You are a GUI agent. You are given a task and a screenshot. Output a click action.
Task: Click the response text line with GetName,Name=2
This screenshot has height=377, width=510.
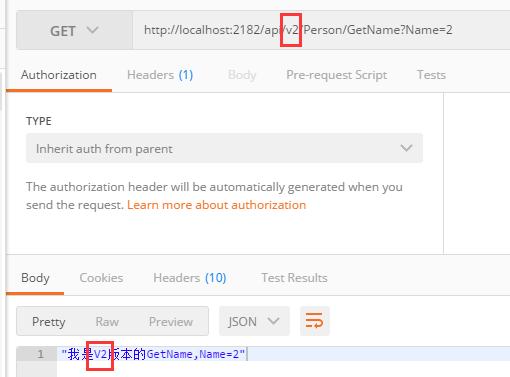(x=154, y=354)
